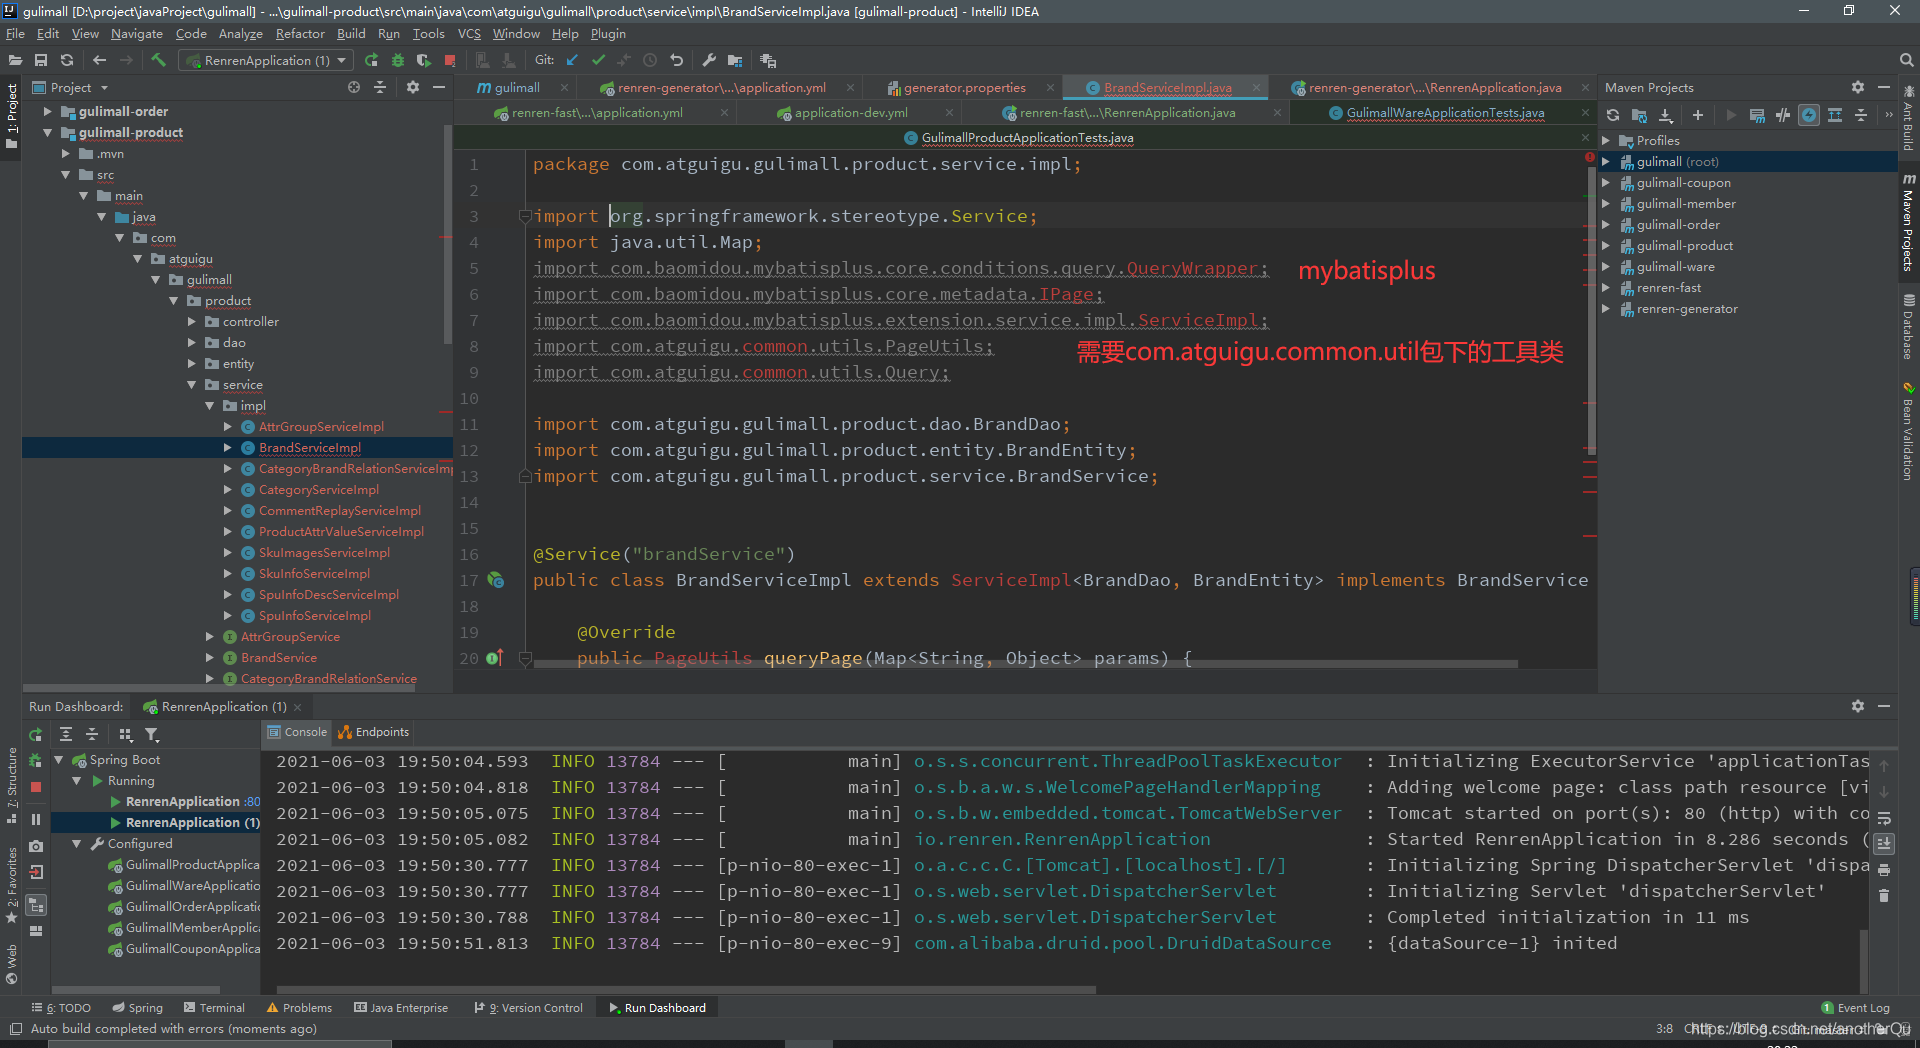The height and width of the screenshot is (1048, 1920).
Task: Open the Project panel gear settings
Action: point(413,87)
